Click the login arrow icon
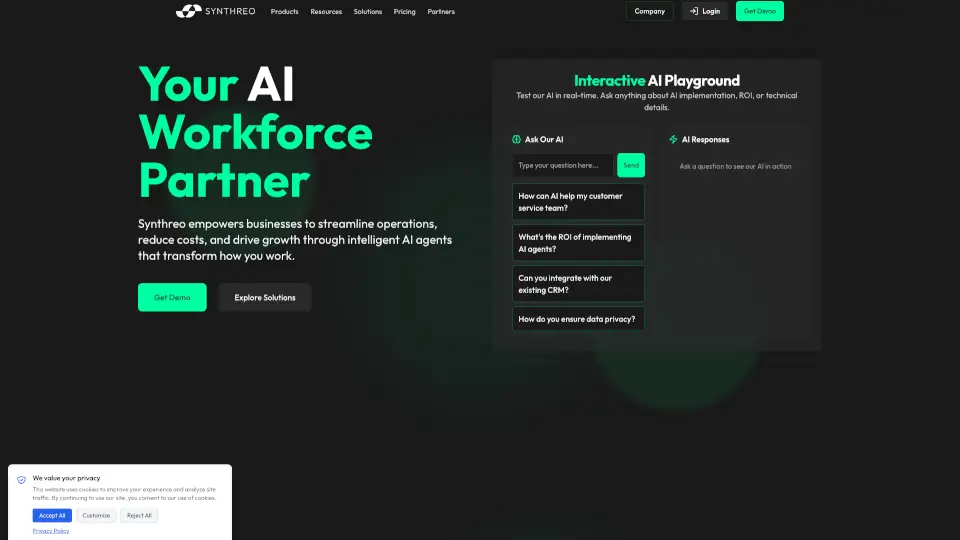Viewport: 960px width, 540px height. (x=694, y=12)
